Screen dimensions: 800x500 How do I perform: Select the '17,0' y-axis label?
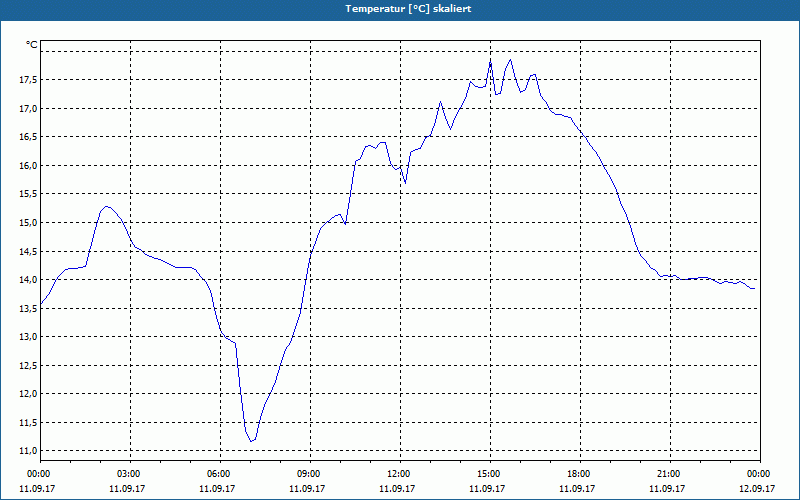[28, 108]
